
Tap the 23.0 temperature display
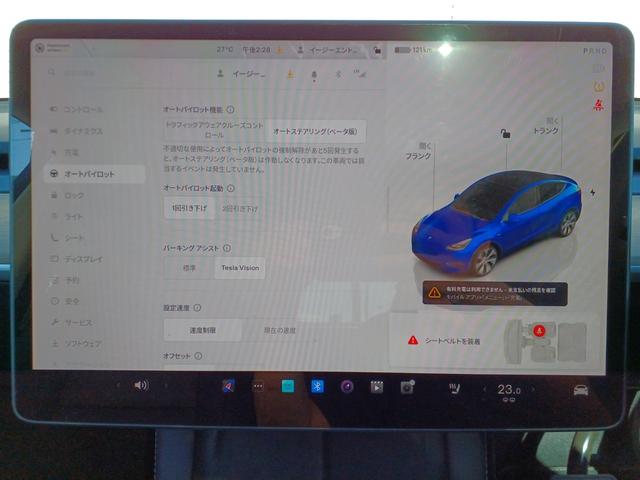509,391
